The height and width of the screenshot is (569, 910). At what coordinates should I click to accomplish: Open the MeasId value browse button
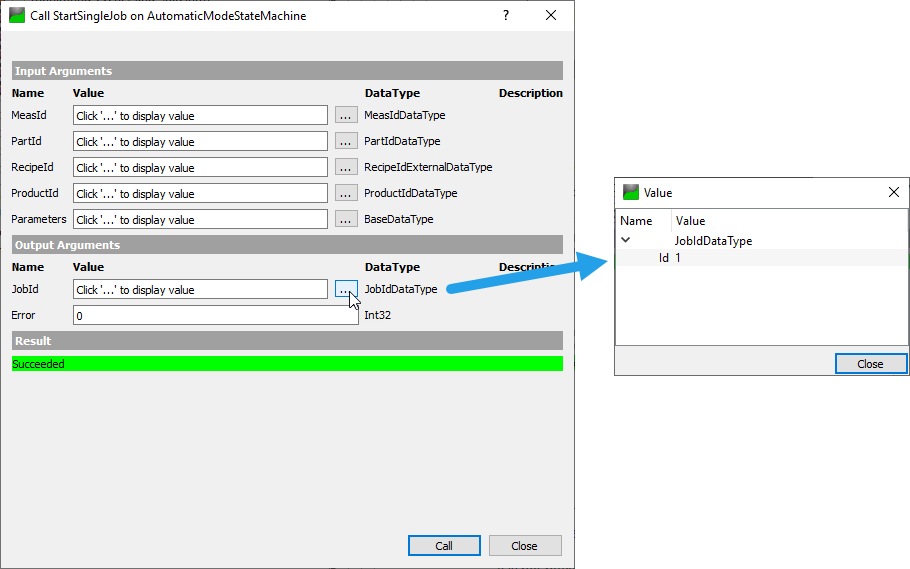pyautogui.click(x=346, y=115)
